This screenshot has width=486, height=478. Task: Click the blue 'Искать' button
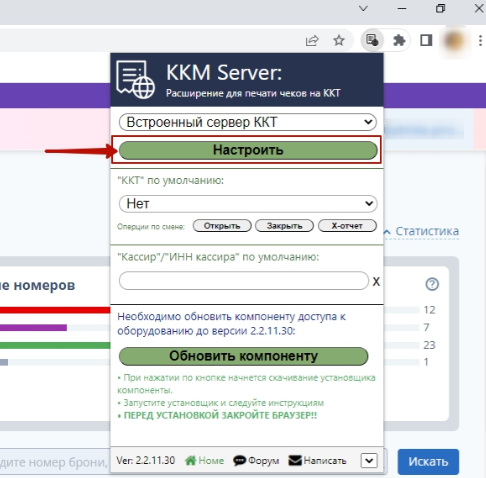coord(428,462)
